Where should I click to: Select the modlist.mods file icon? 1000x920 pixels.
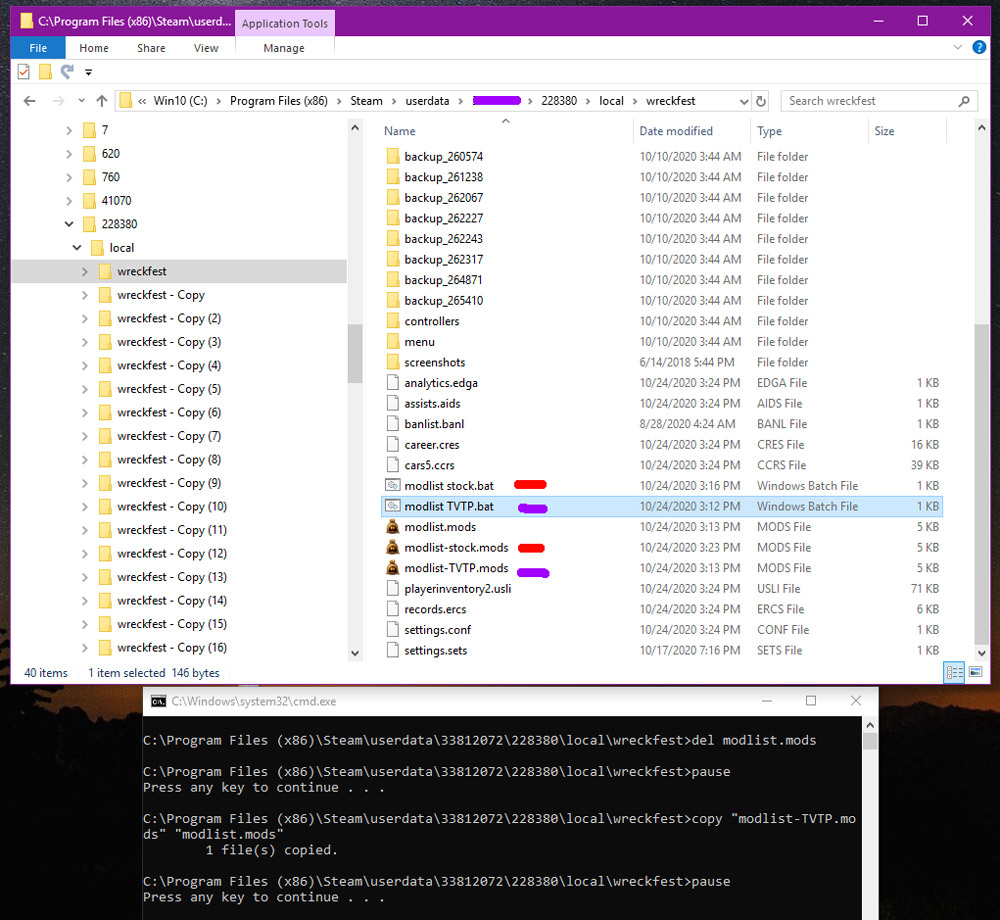[x=393, y=527]
